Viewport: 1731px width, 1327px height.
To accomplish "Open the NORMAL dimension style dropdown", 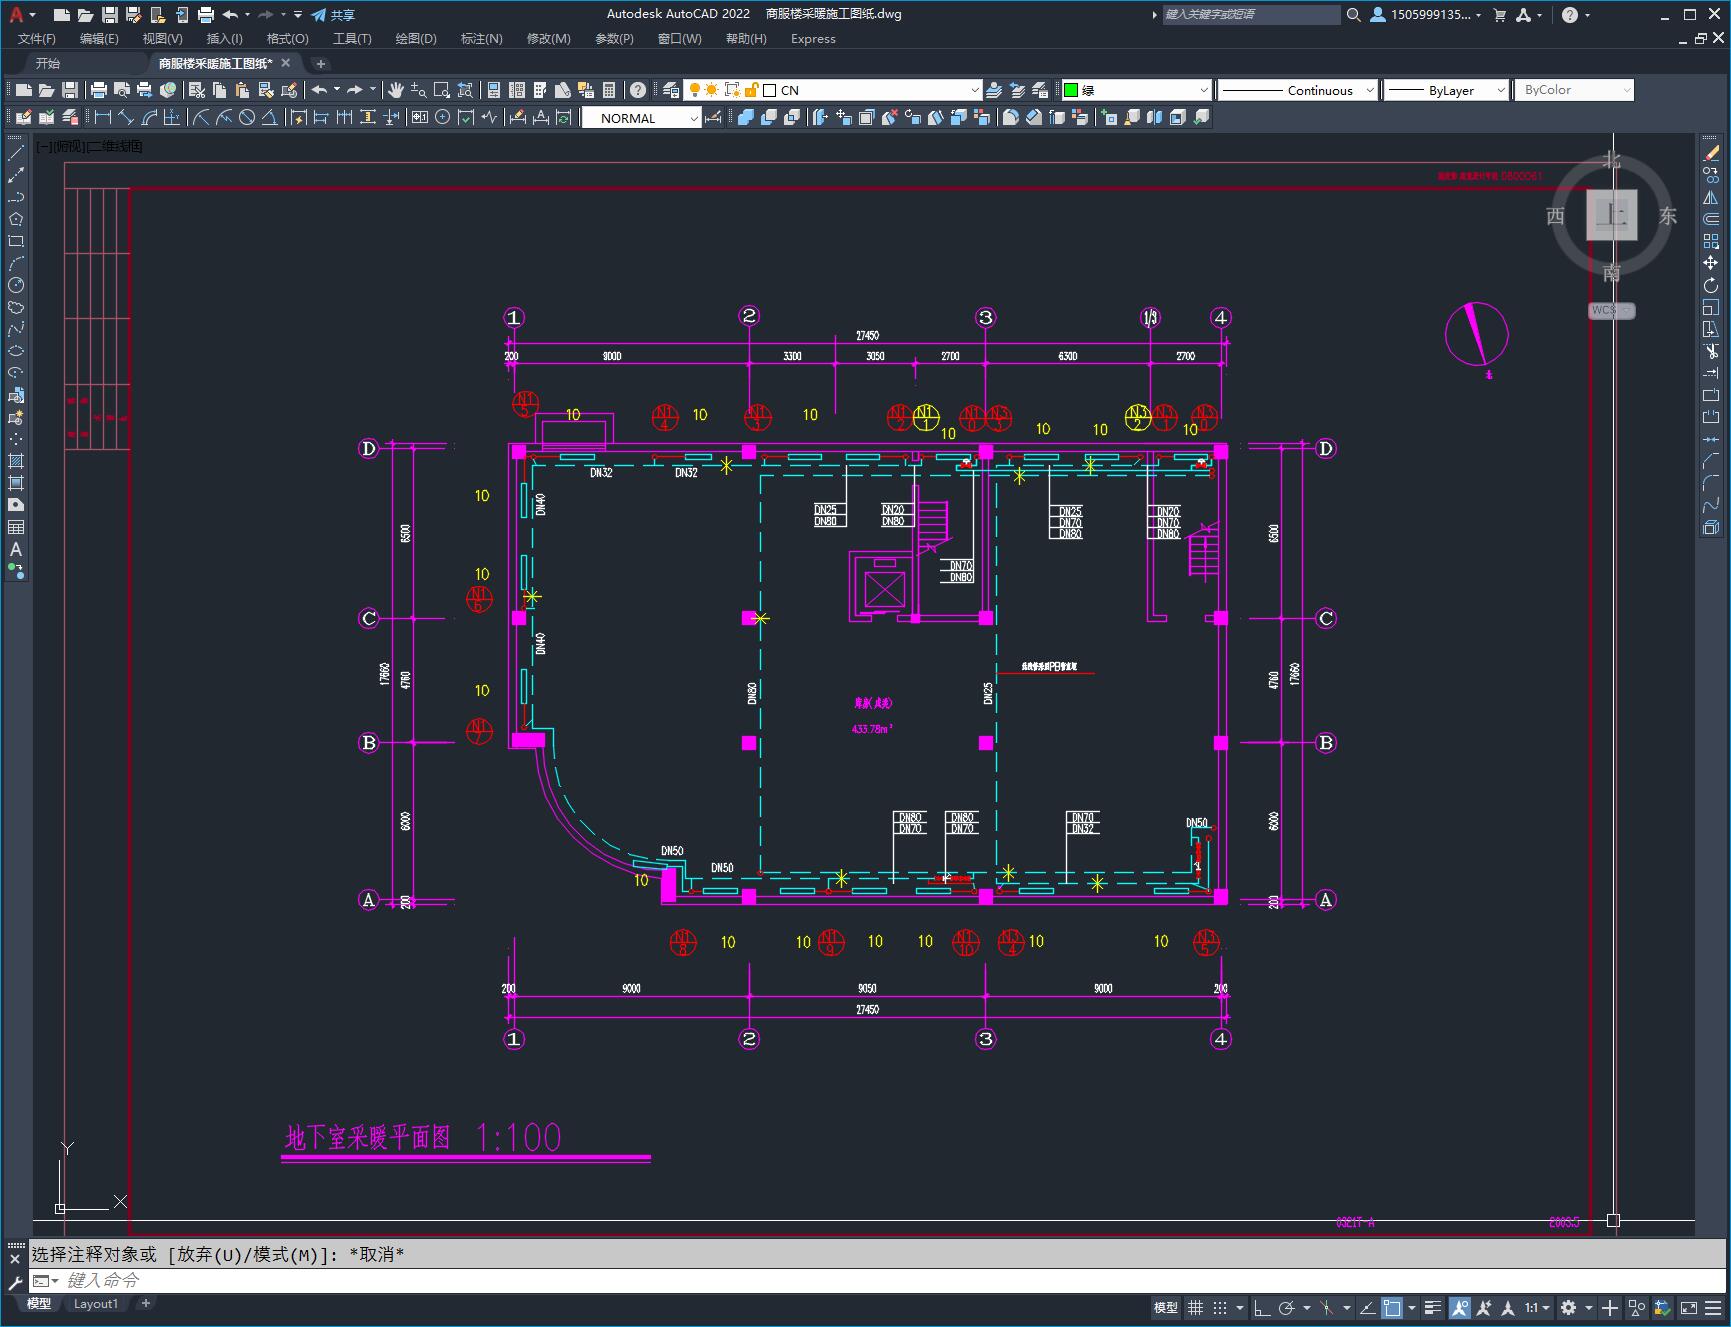I will 694,118.
